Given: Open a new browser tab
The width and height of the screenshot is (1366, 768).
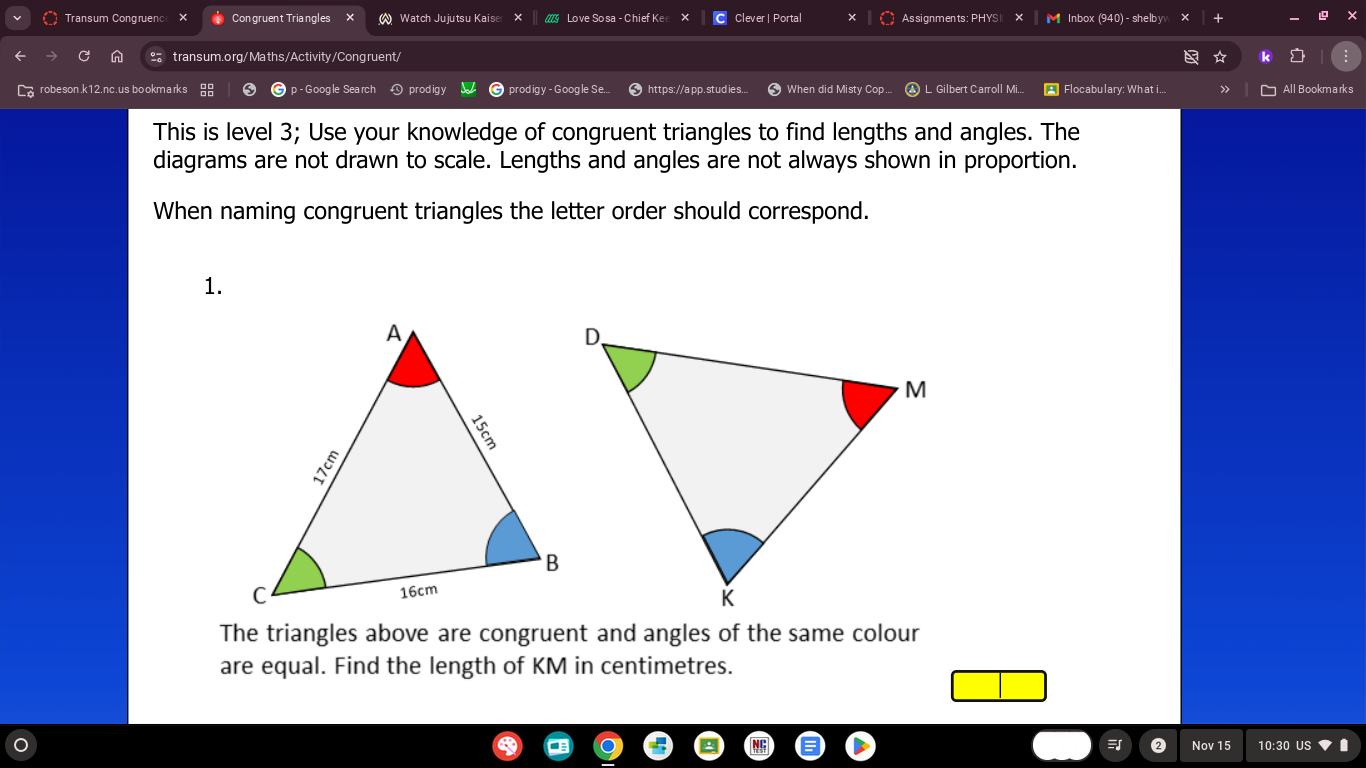Looking at the screenshot, I should 1217,18.
